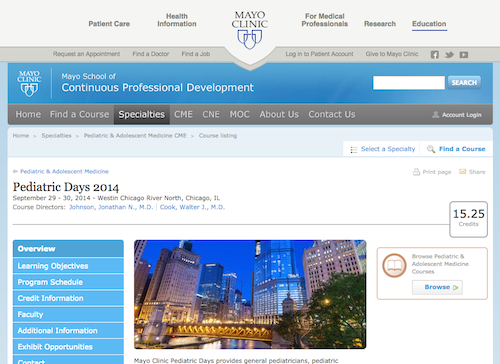This screenshot has height=364, width=500.
Task: Open Find a Course menu tab
Action: (79, 114)
